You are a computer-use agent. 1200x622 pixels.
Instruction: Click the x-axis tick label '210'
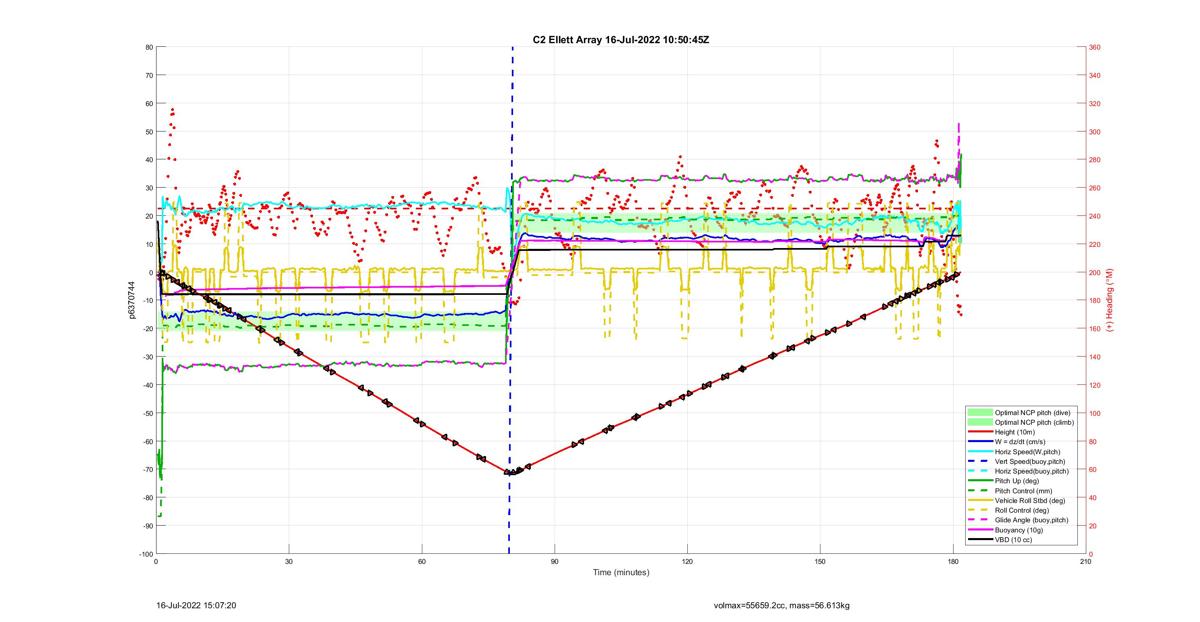pos(1086,562)
